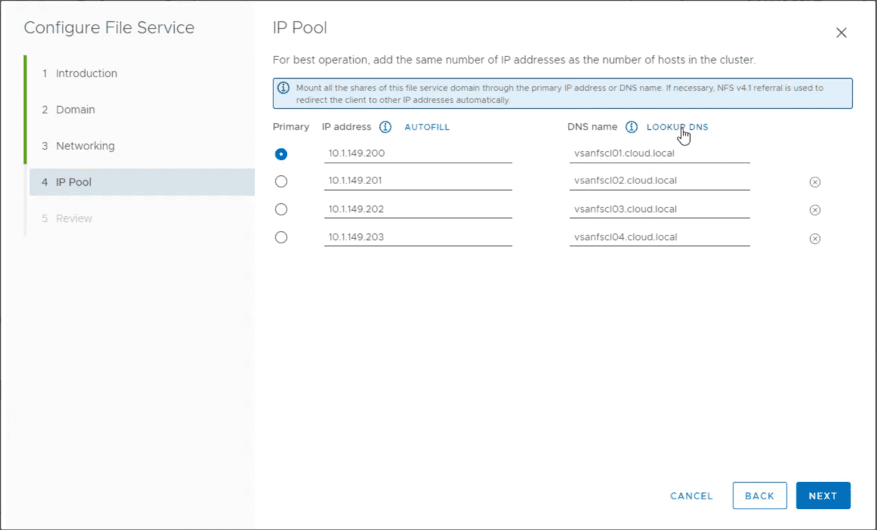The height and width of the screenshot is (530, 877).
Task: Remove the 10.1.149.202 row with its delete icon
Action: coord(815,210)
